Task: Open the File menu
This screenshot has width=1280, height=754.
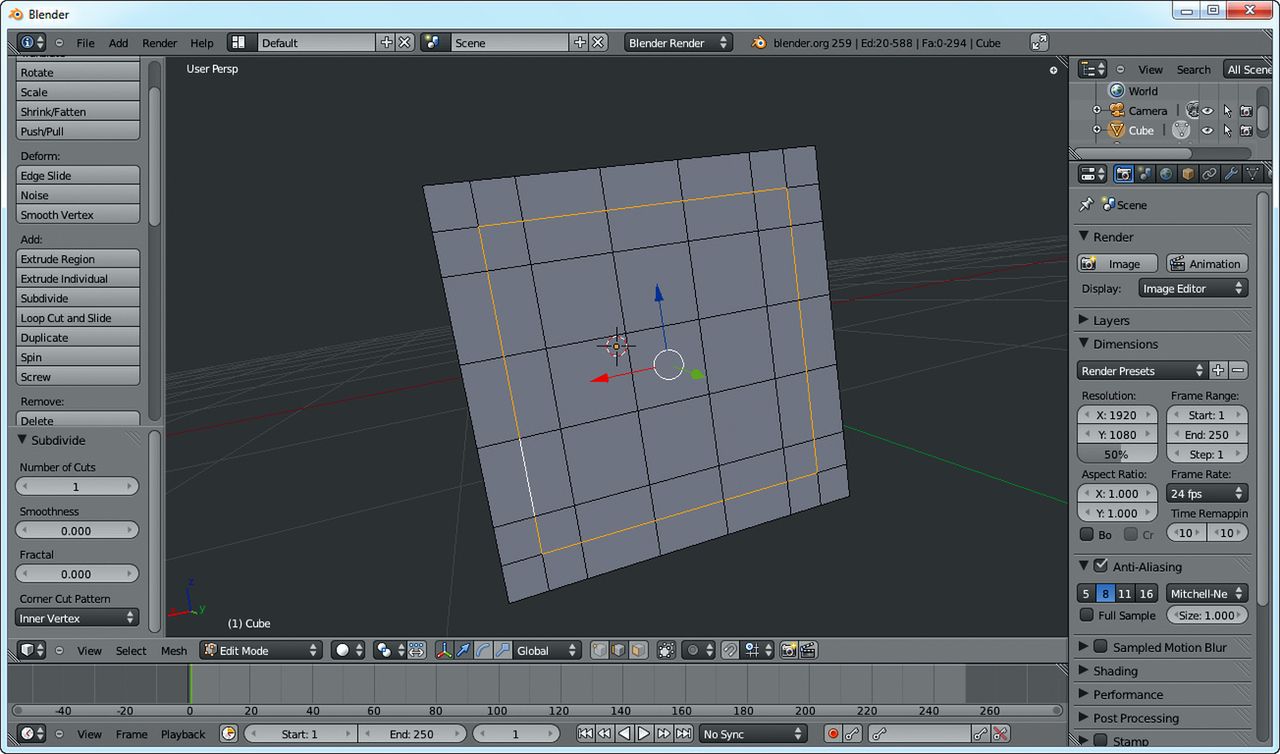Action: (x=86, y=43)
